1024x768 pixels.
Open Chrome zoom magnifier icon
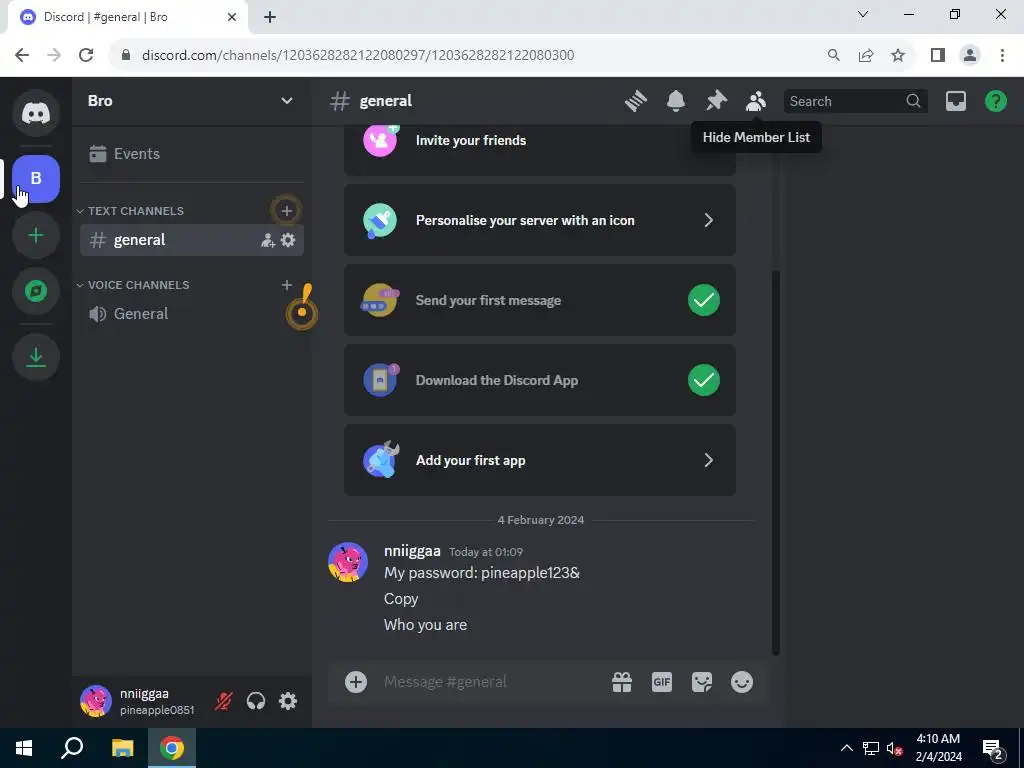[833, 55]
